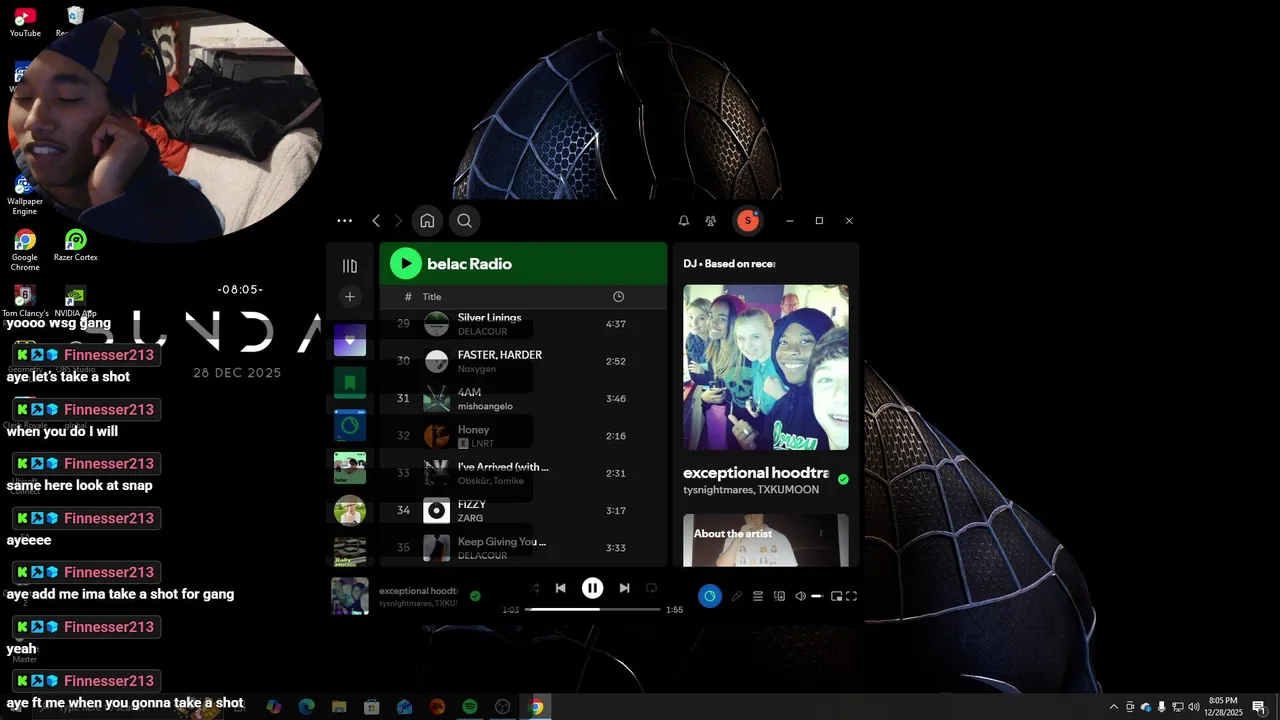Select track FIZZY by ZARG
This screenshot has height=720, width=1280.
click(523, 511)
